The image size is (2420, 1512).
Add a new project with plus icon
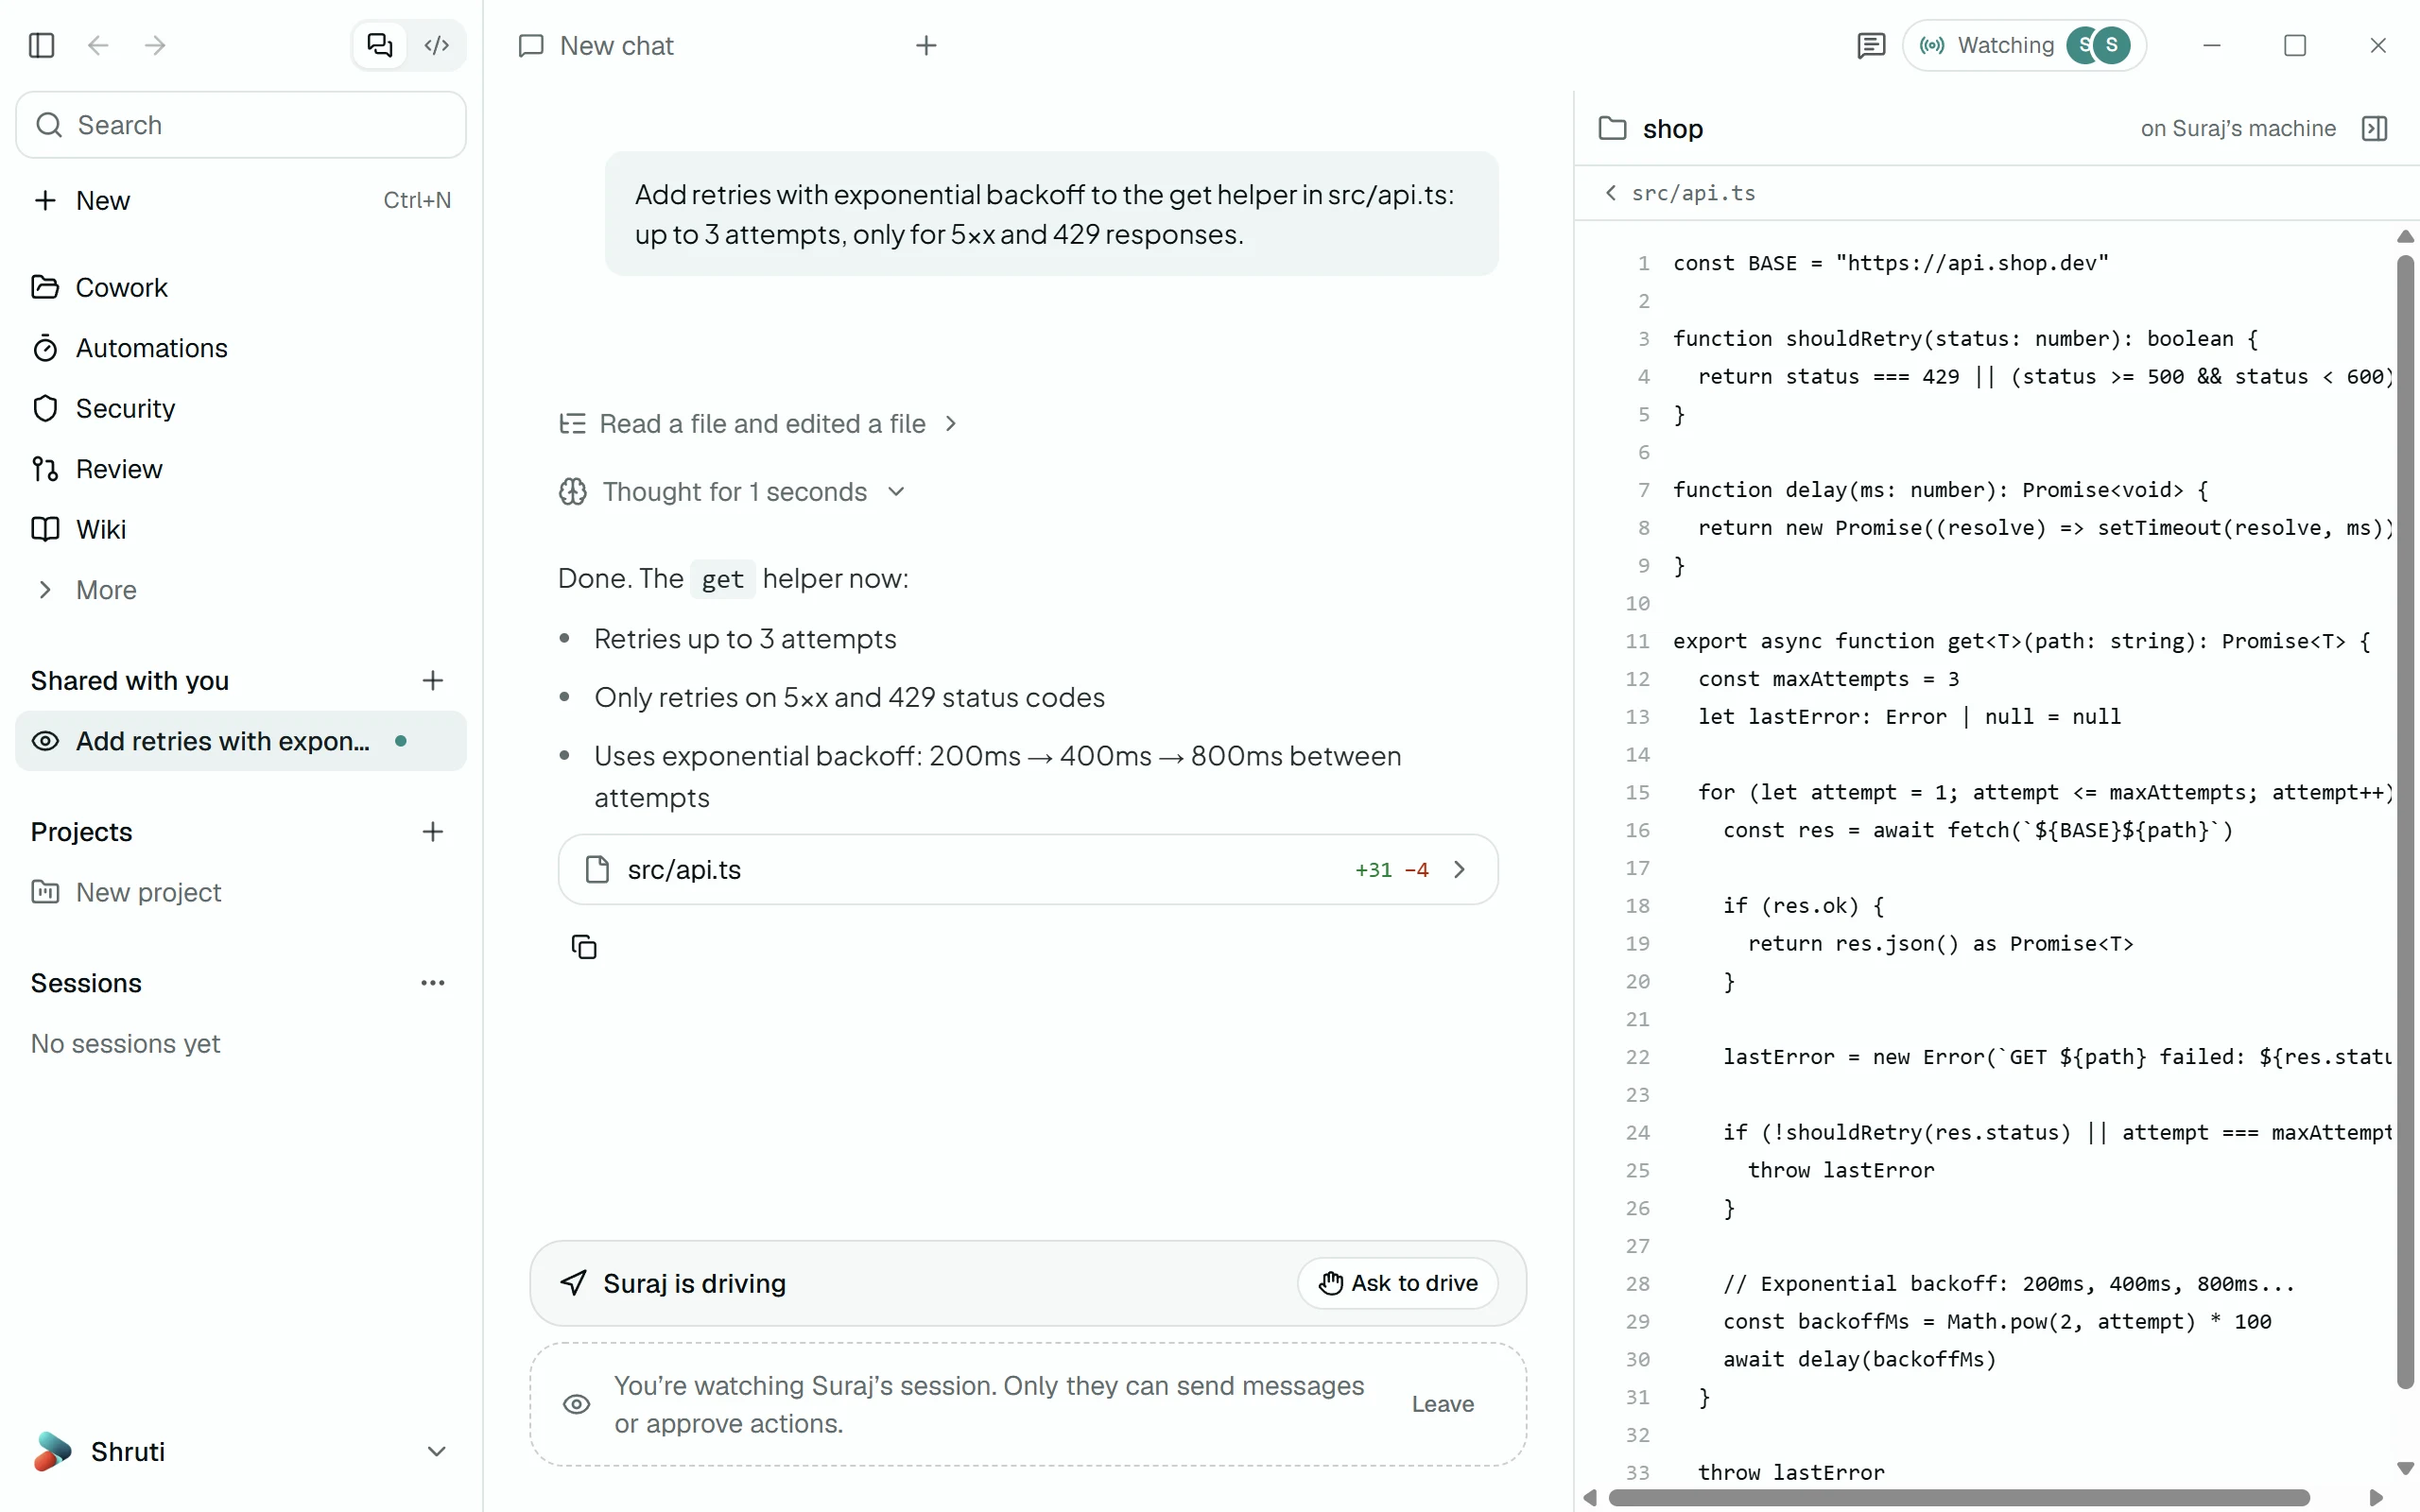[x=433, y=832]
